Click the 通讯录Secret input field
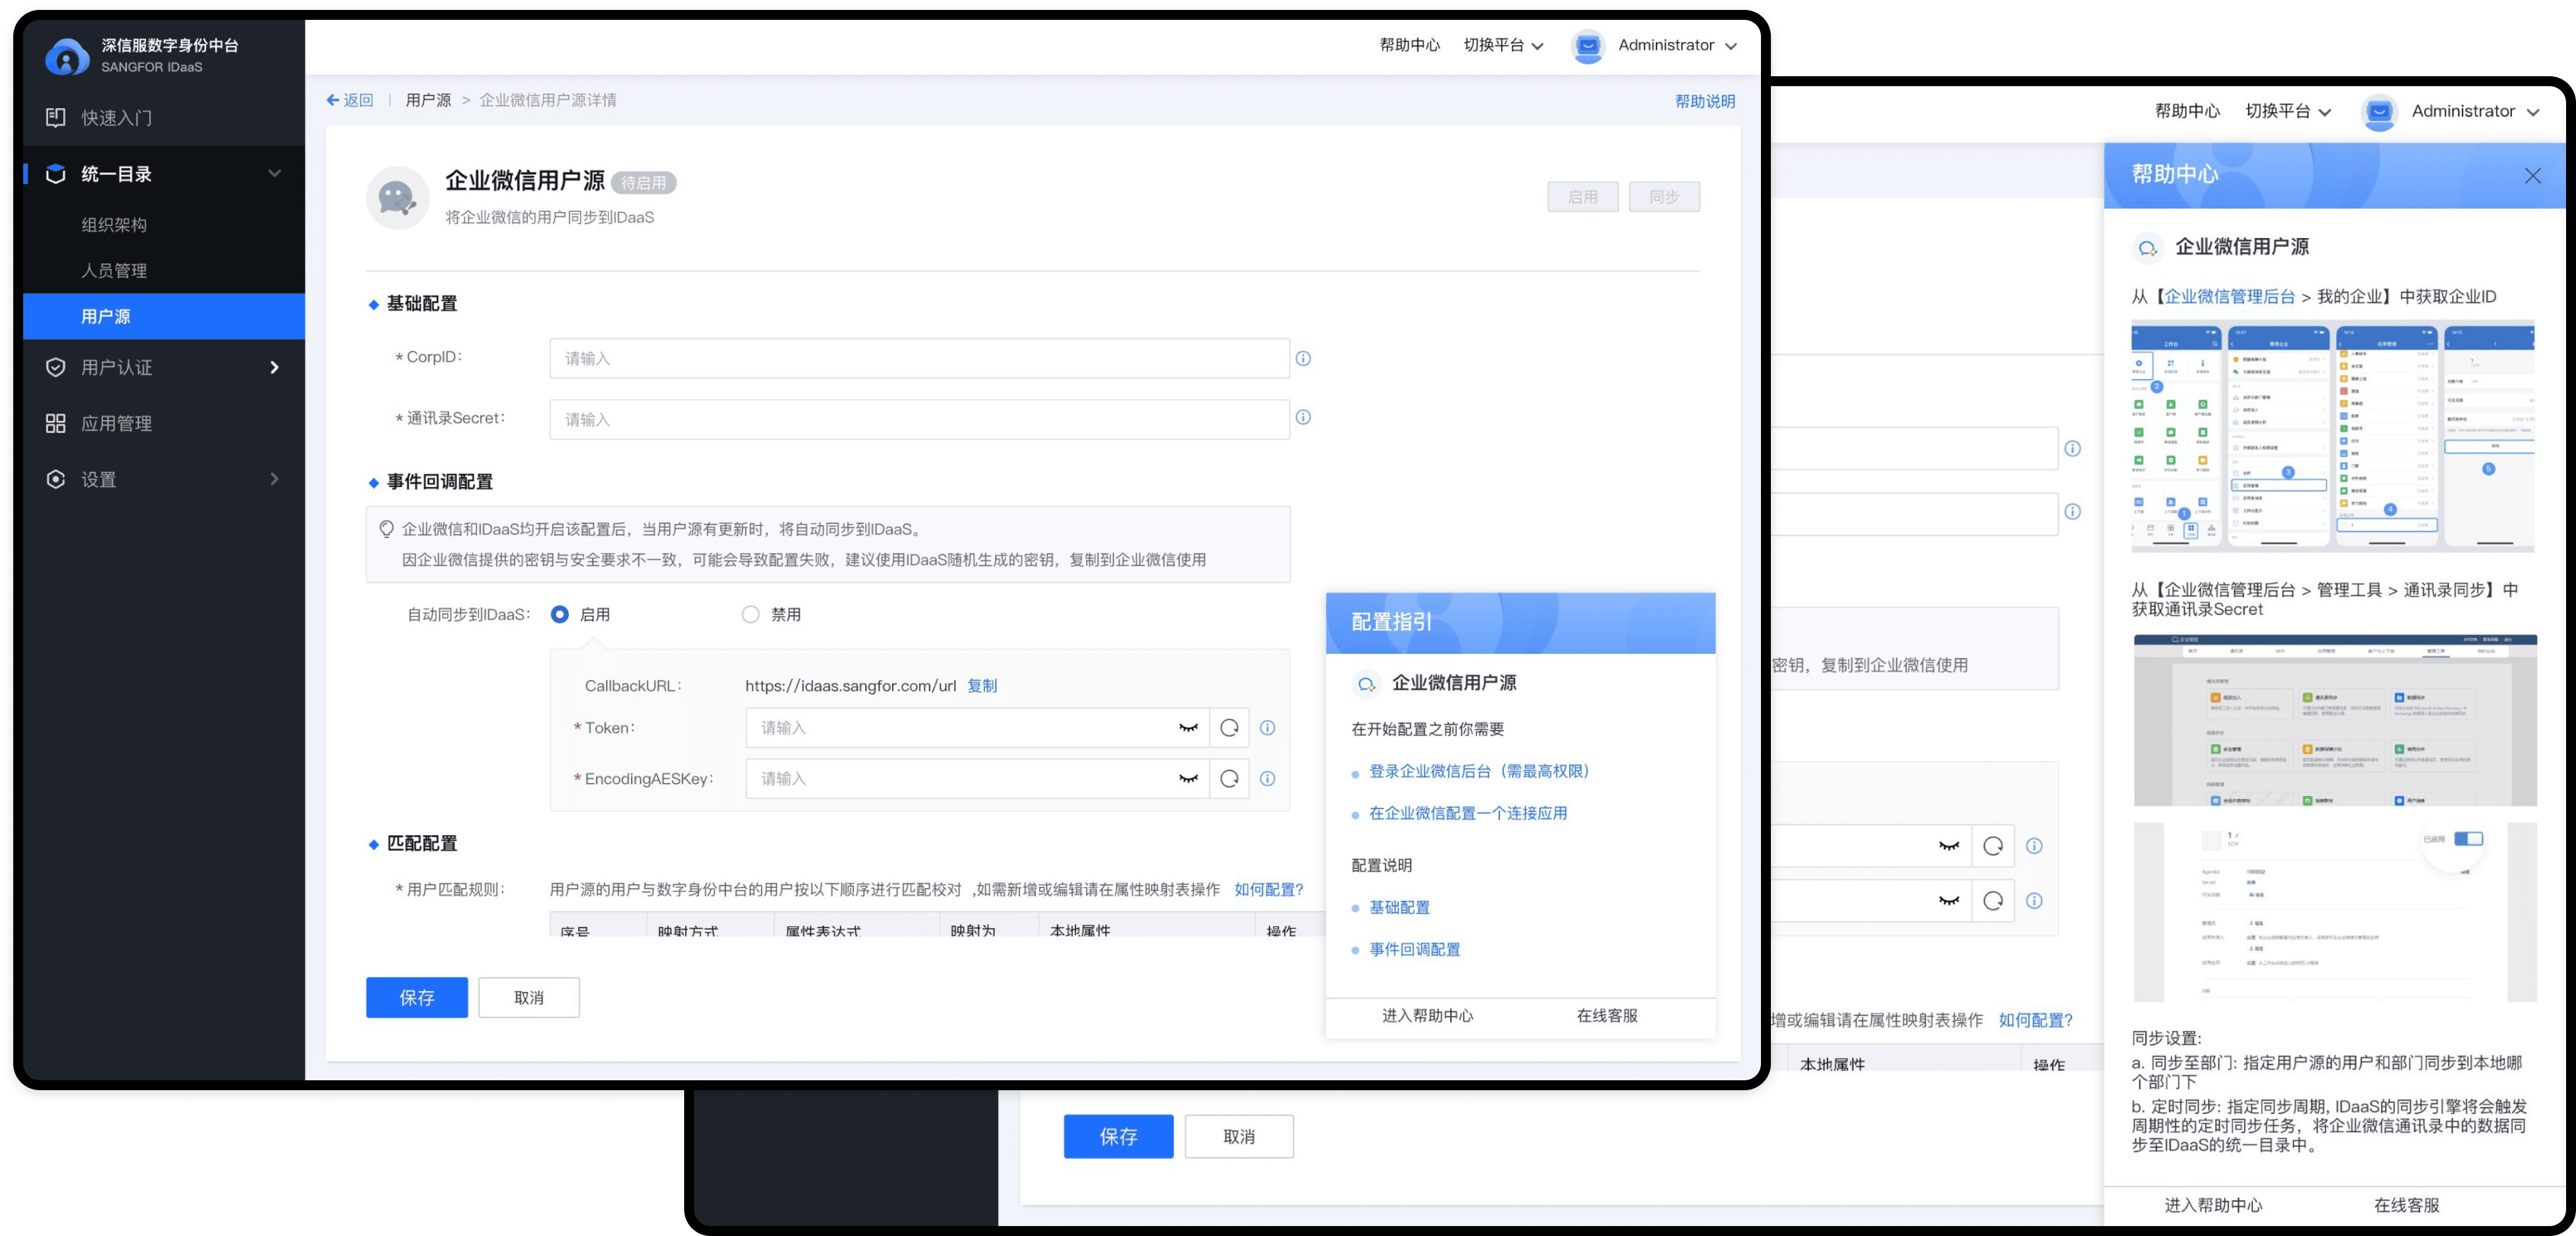 click(x=919, y=419)
